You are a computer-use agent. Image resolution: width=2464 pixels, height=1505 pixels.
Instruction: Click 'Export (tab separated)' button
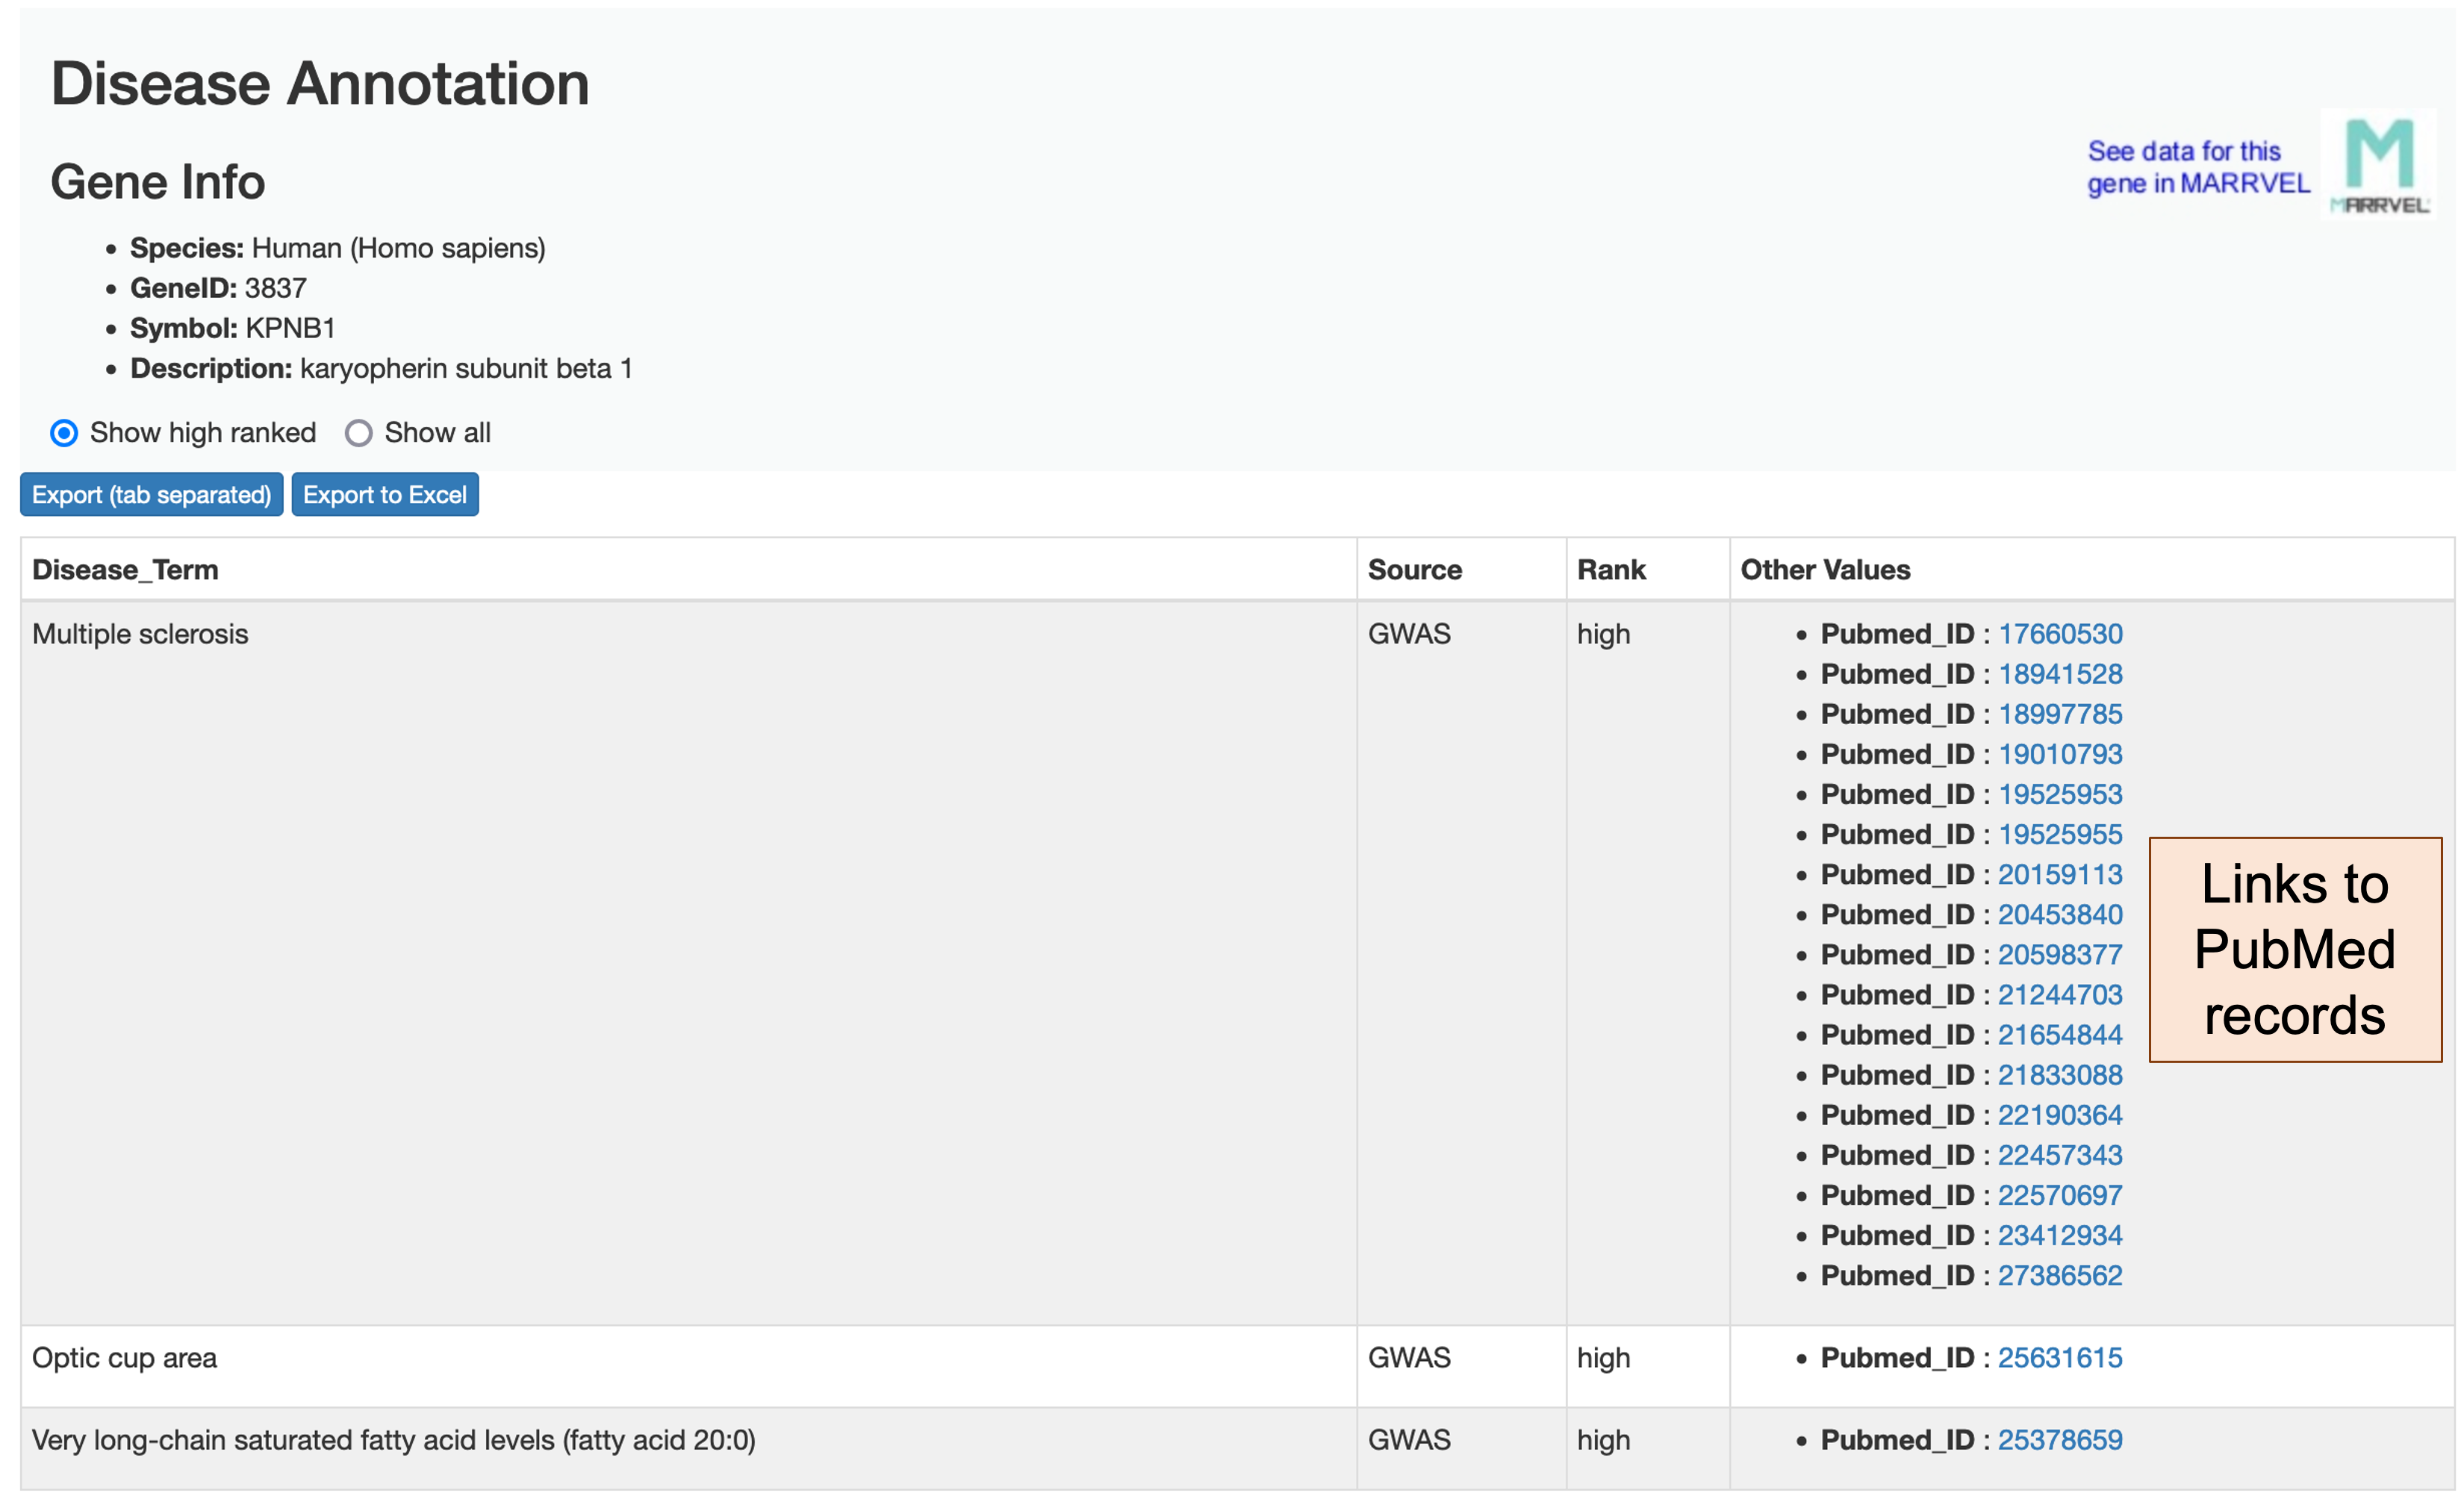[x=152, y=495]
